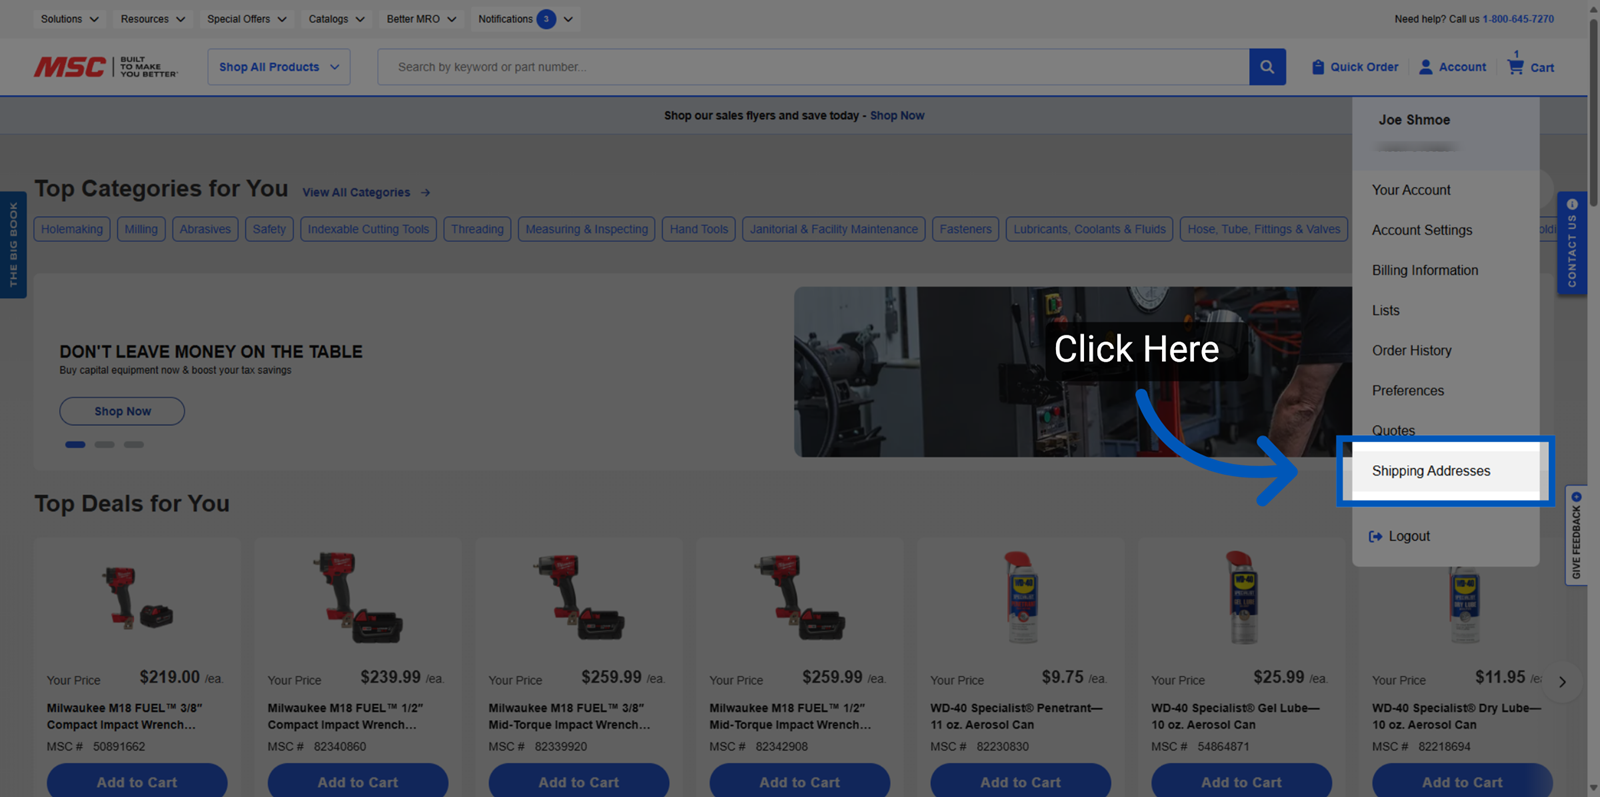Select the Threading category chip
Screen dimensions: 1600x797
coord(477,229)
